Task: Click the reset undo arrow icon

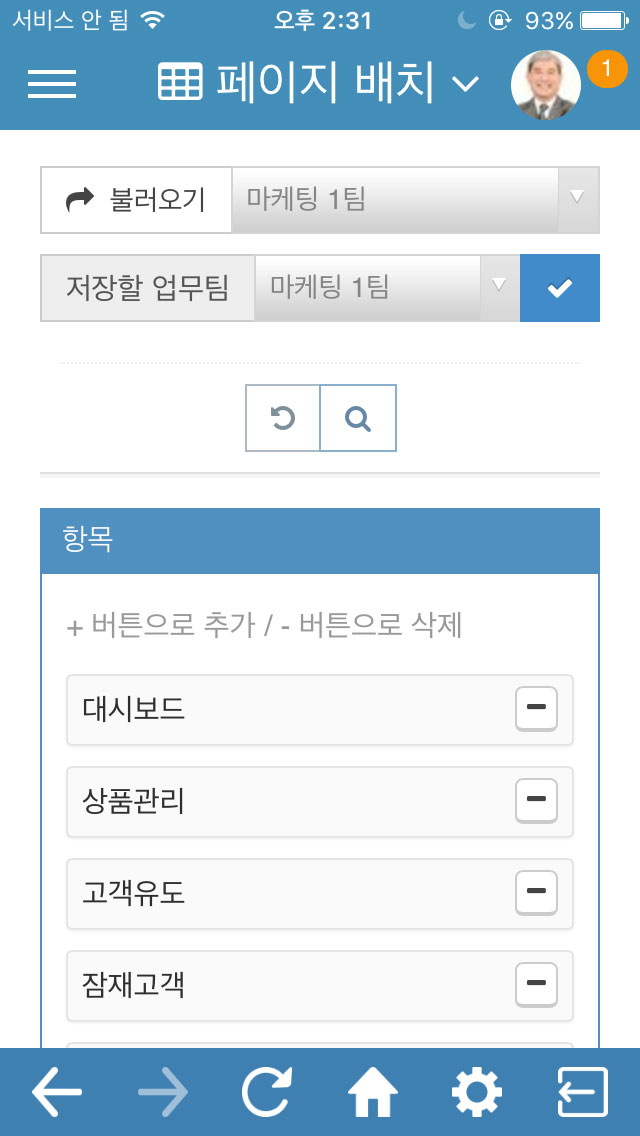Action: [283, 418]
